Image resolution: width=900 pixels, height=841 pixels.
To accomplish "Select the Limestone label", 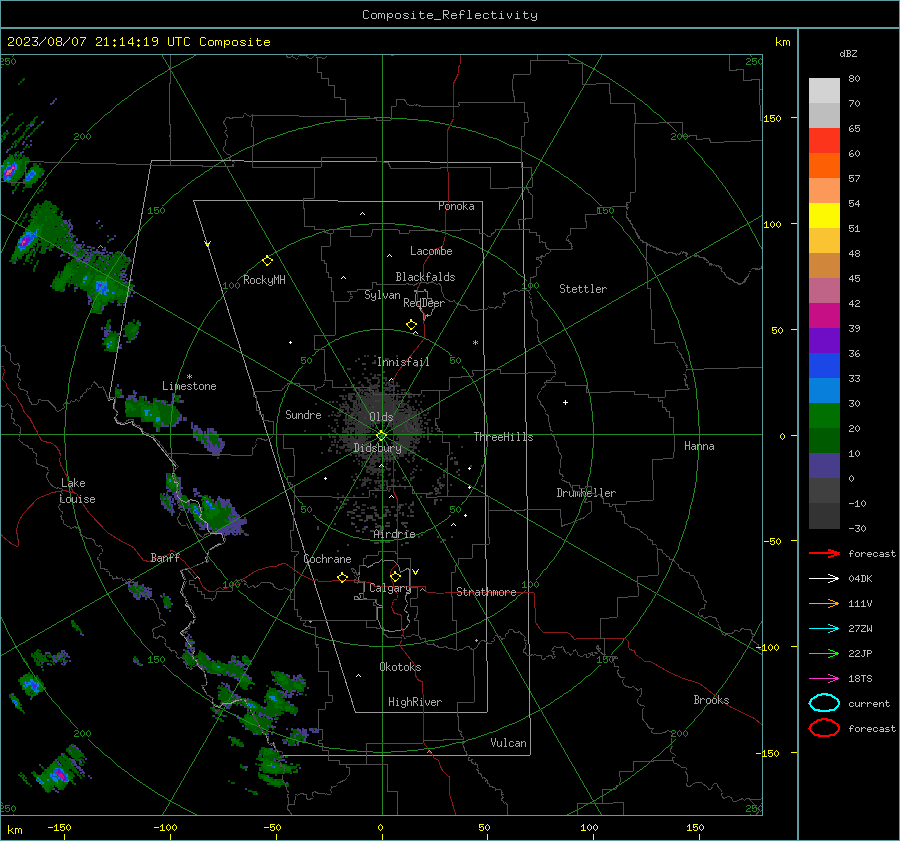I will coord(189,386).
